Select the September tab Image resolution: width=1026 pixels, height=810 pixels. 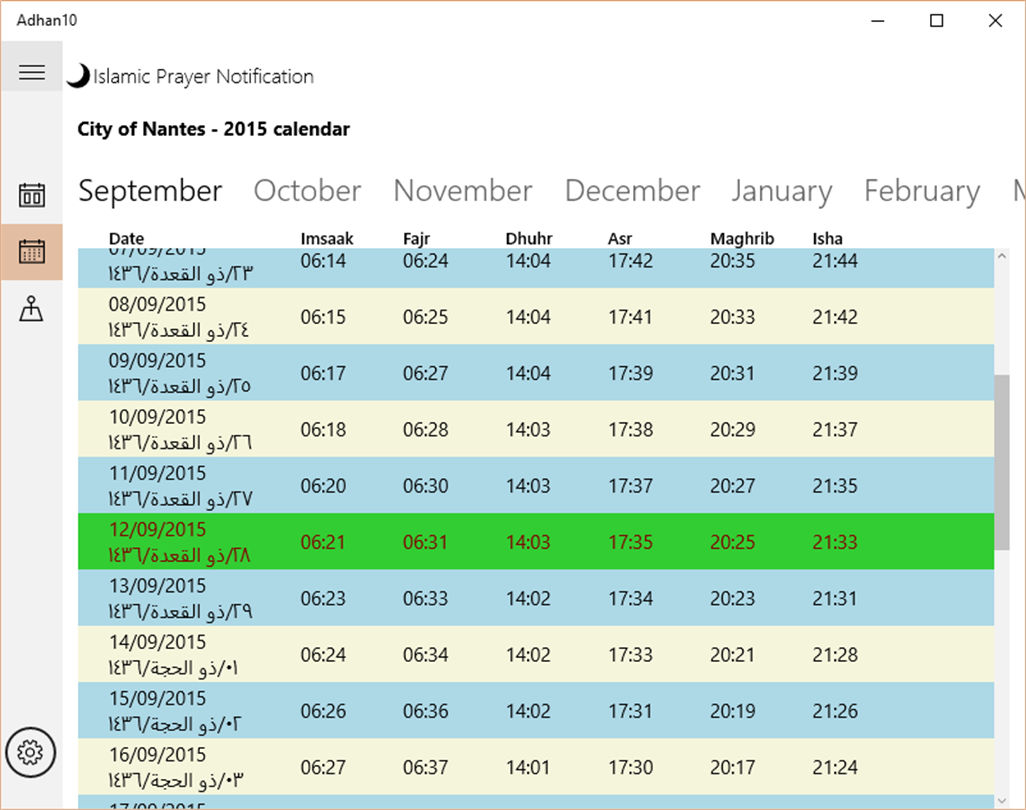[x=150, y=191]
